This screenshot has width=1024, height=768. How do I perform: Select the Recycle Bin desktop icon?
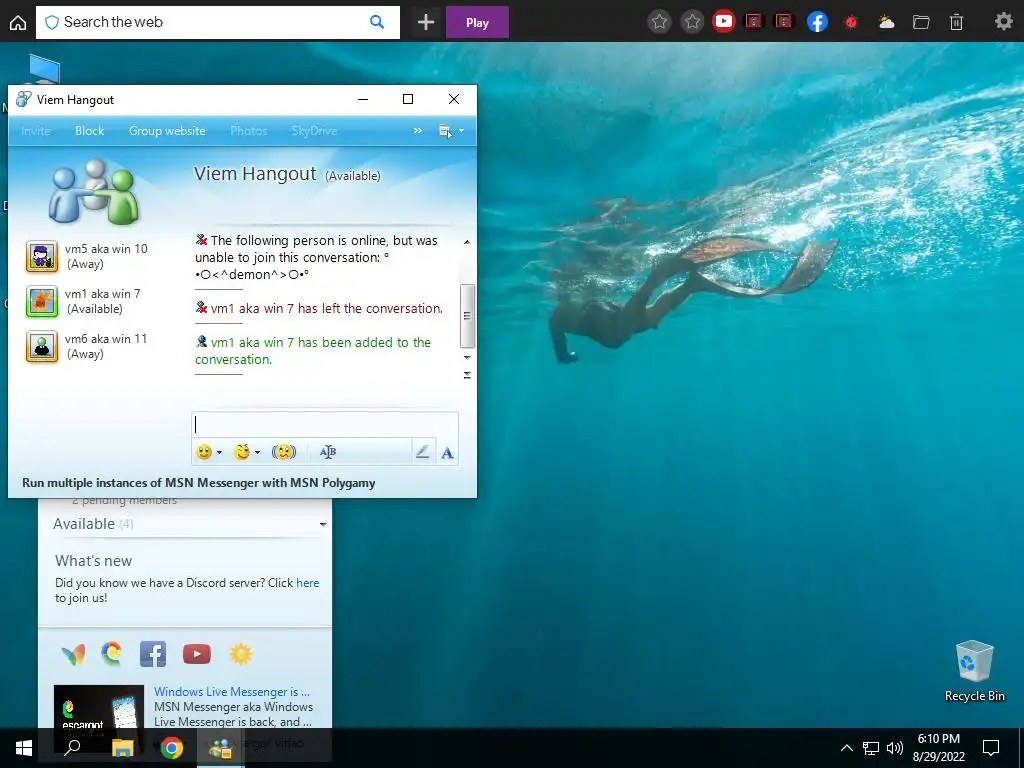tap(974, 671)
